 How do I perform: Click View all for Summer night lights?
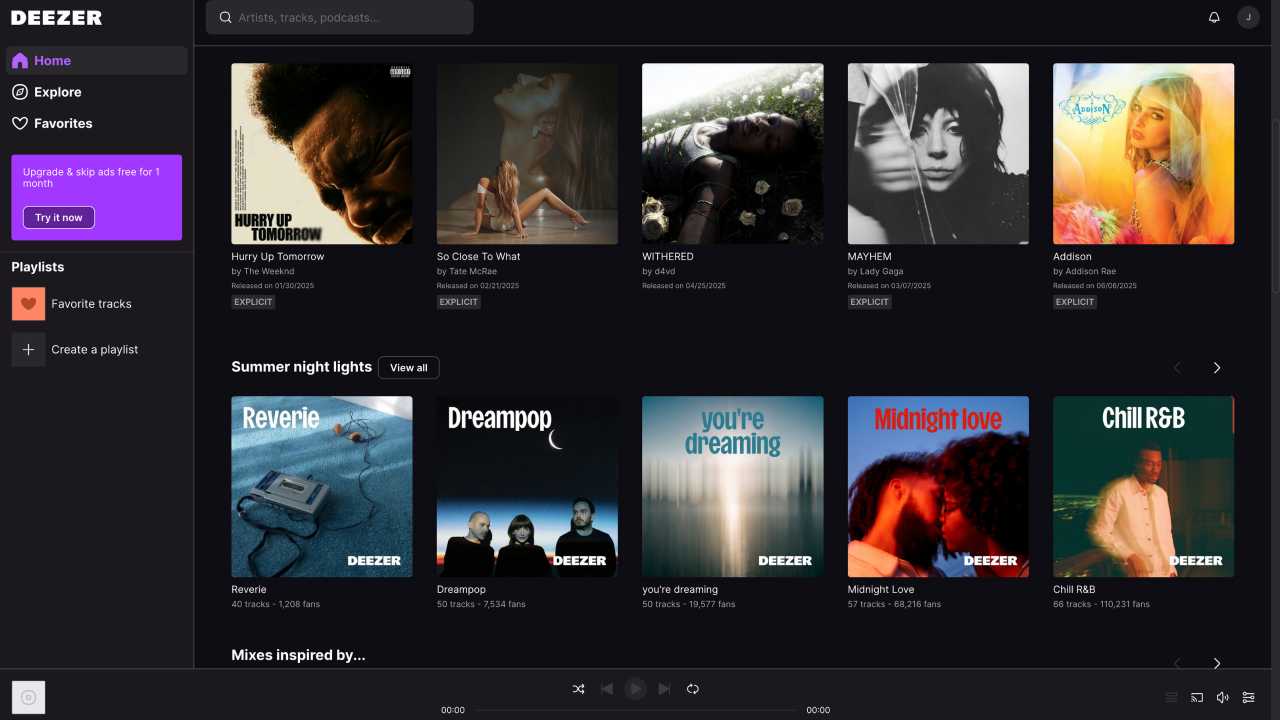click(x=409, y=368)
